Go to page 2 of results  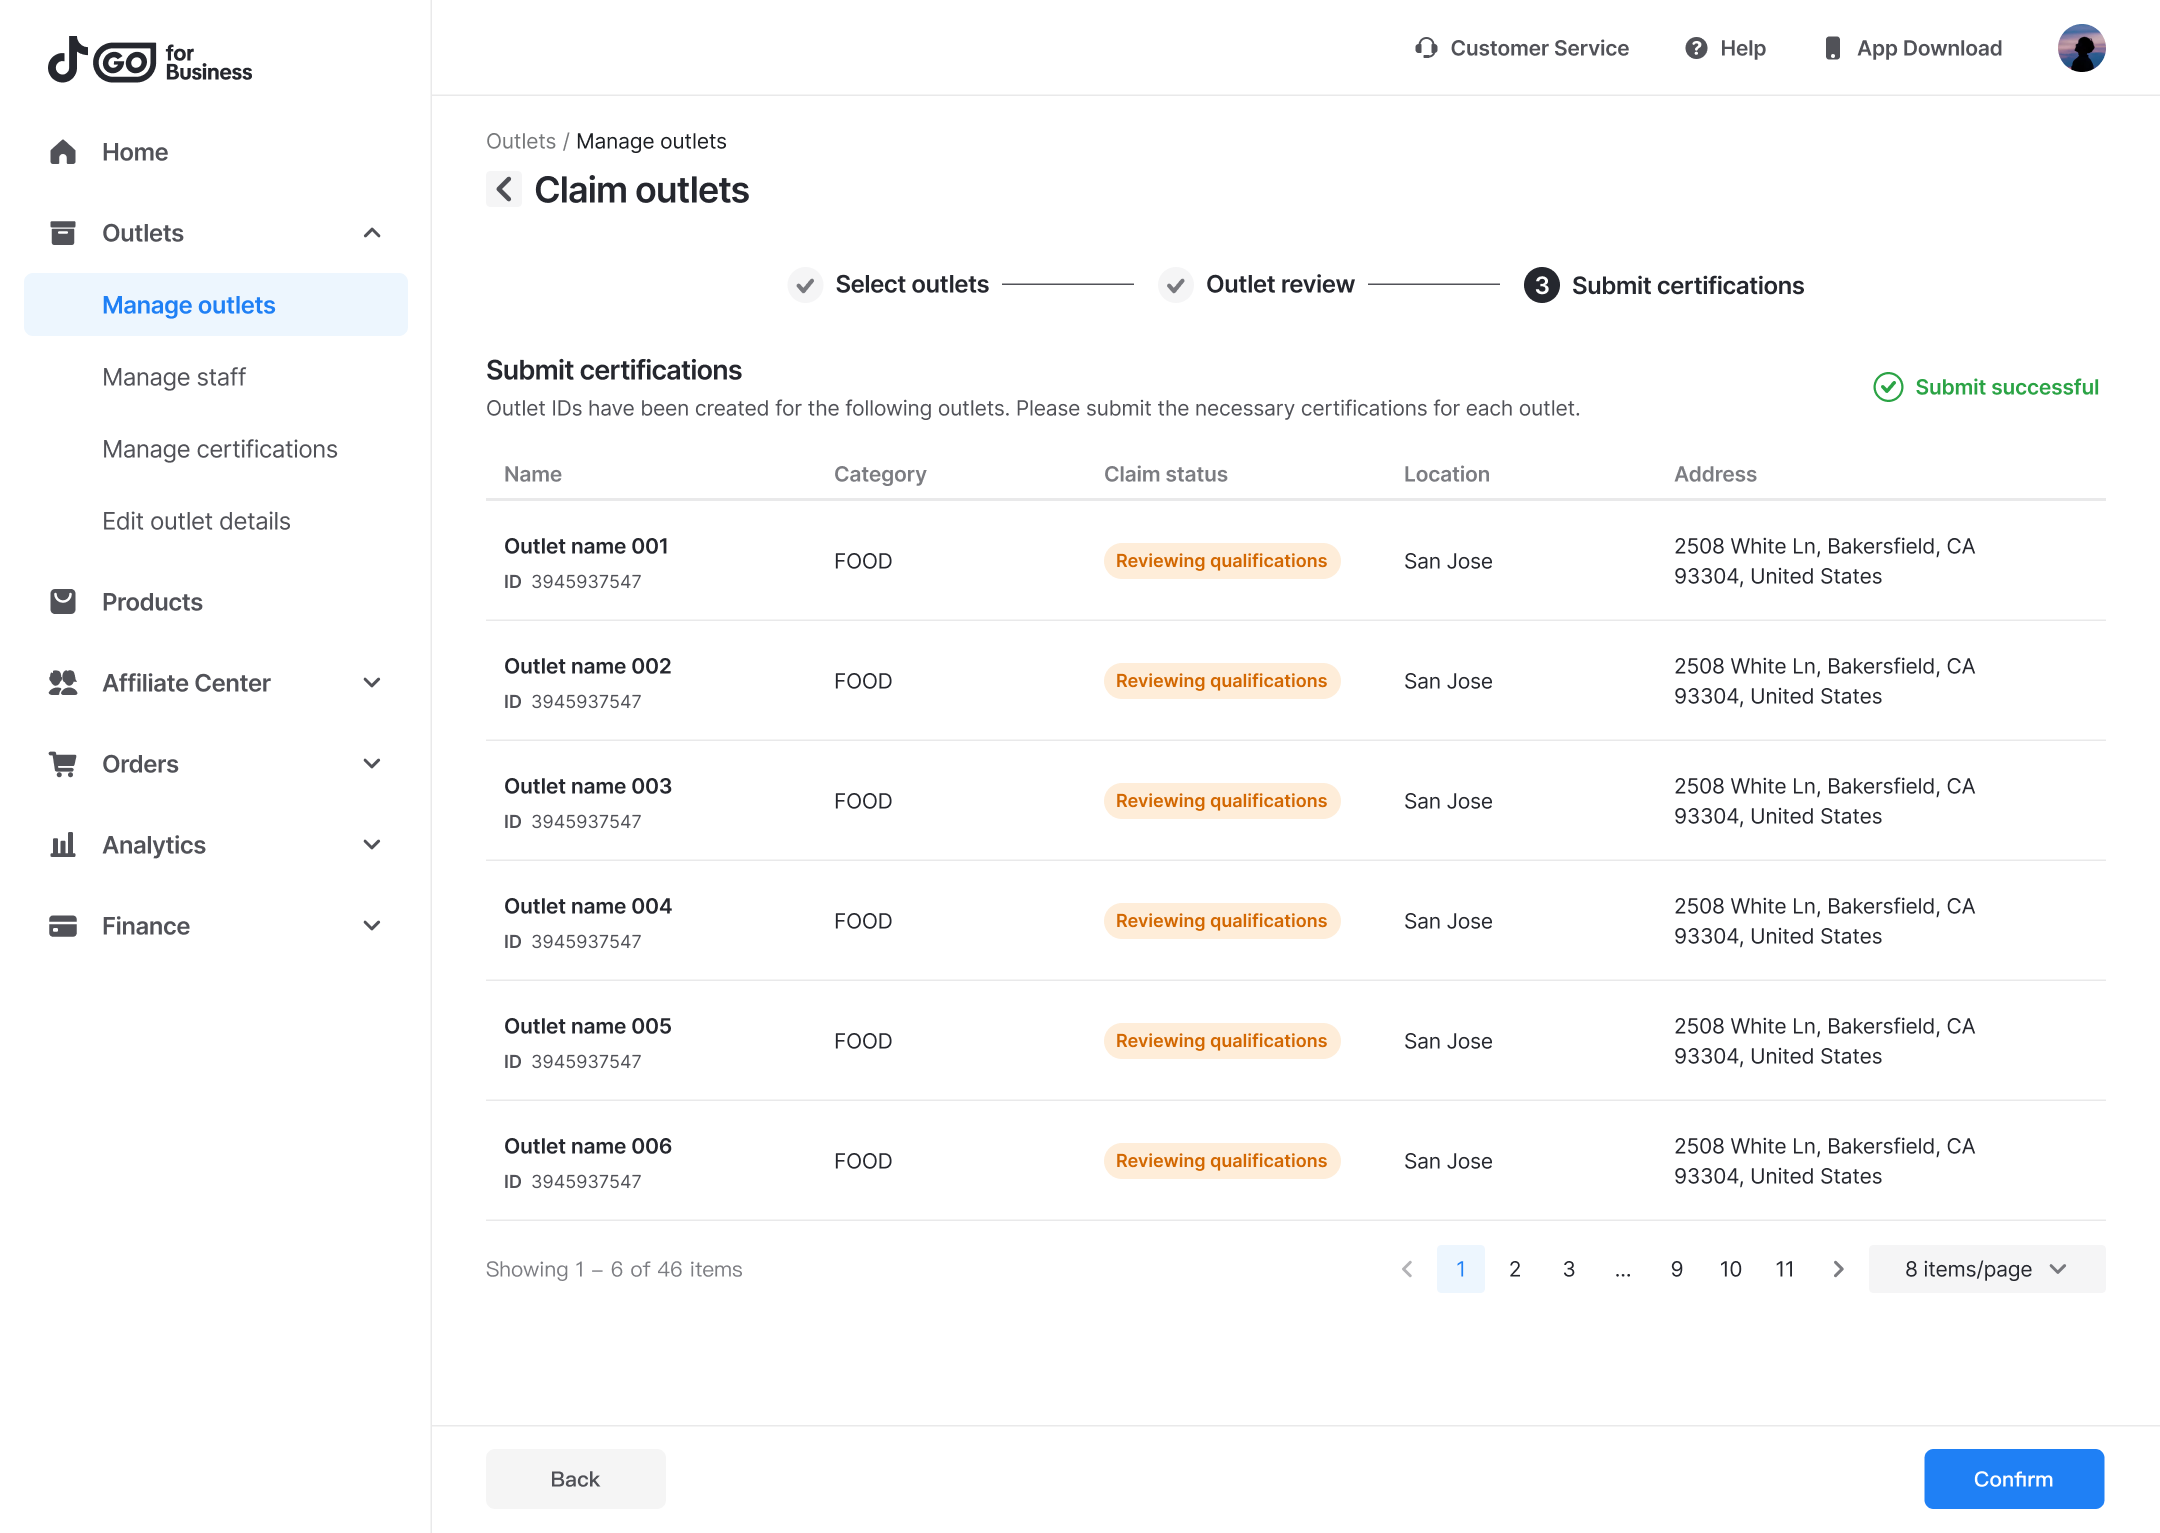(x=1515, y=1269)
